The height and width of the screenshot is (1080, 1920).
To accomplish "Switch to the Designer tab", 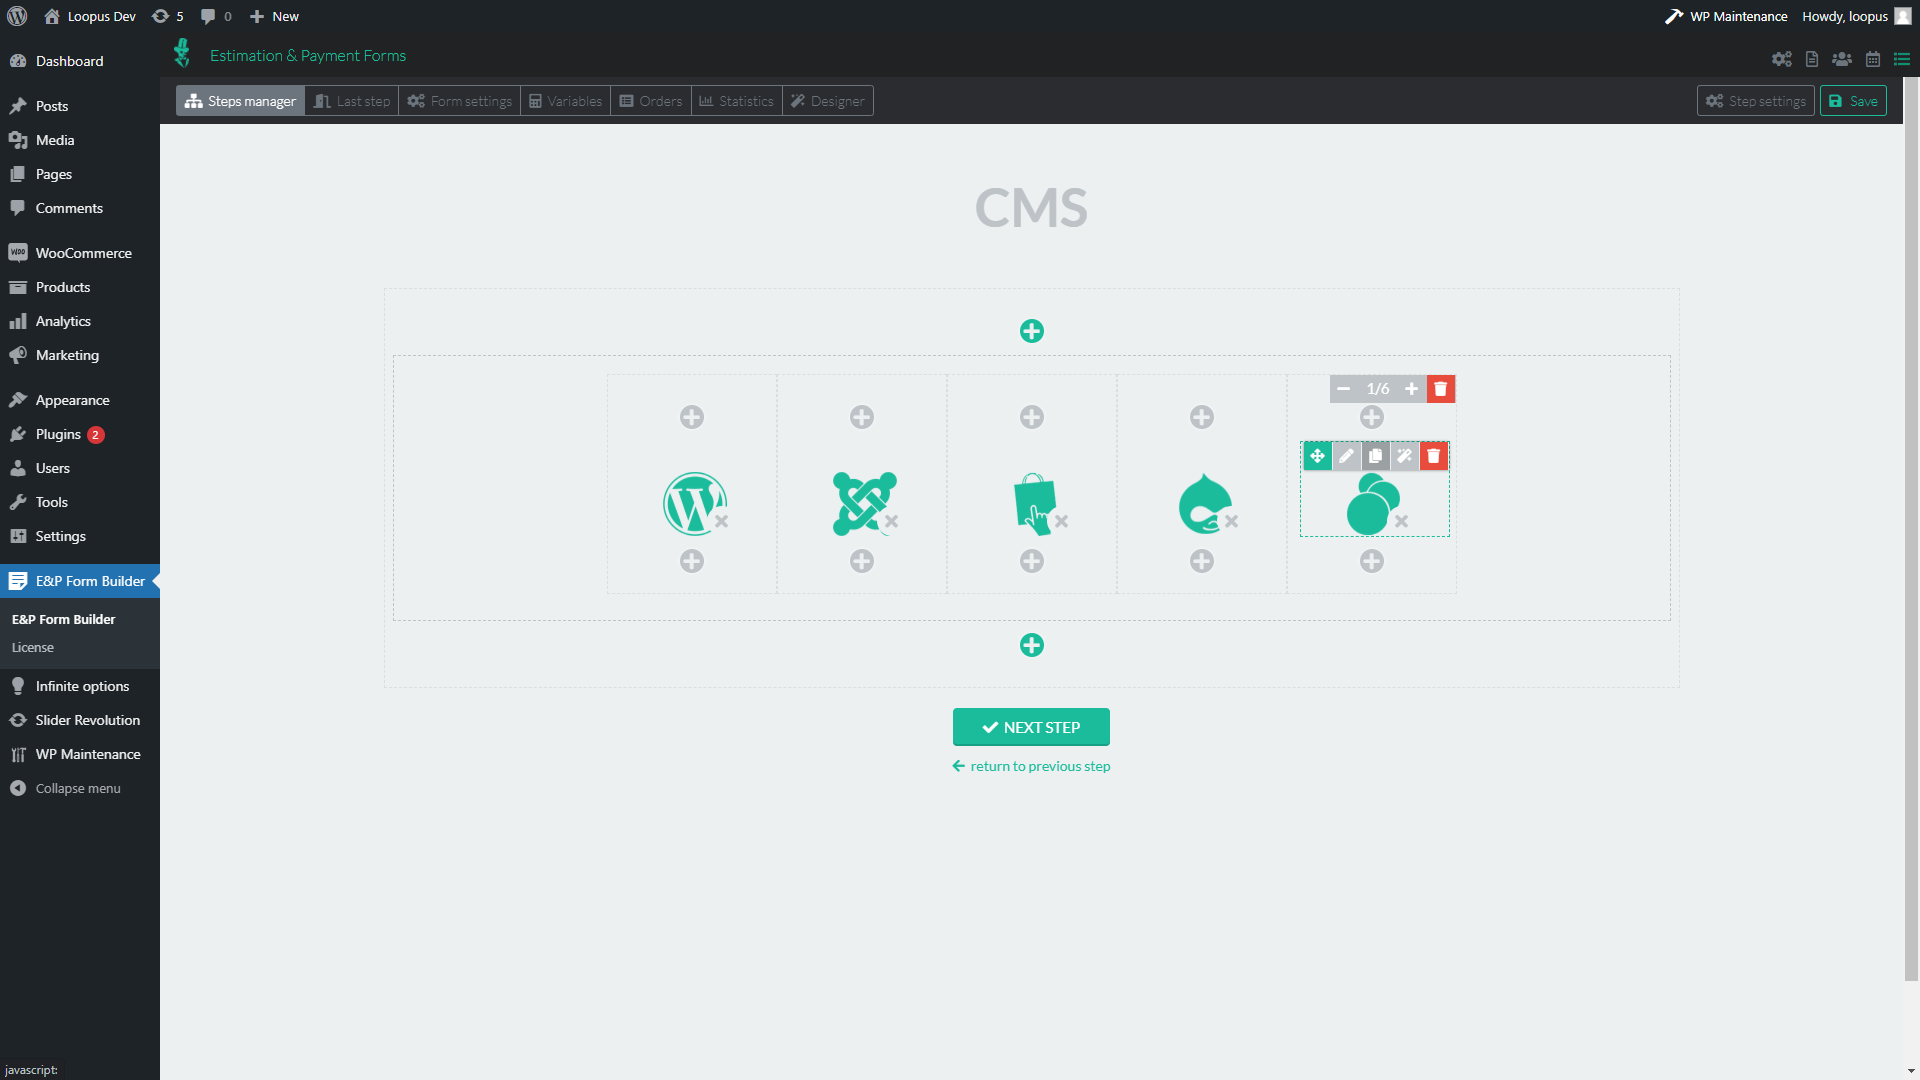I will point(827,101).
